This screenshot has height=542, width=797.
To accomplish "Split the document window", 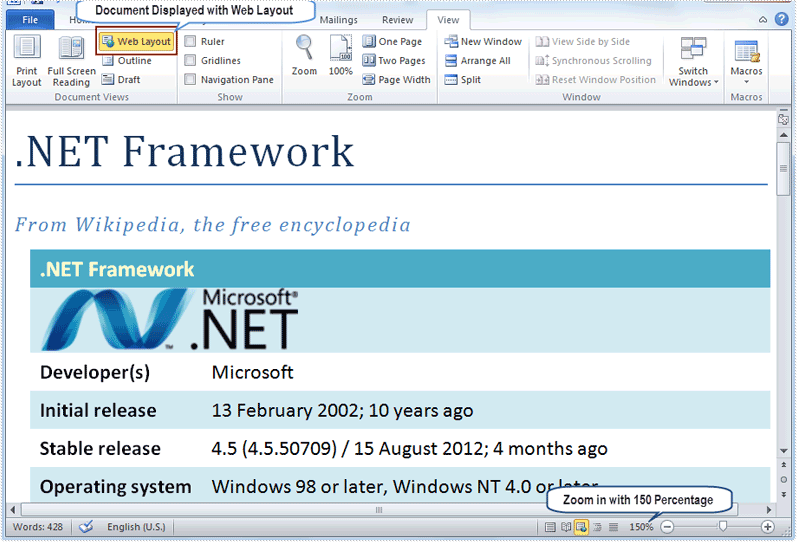I will tap(463, 79).
